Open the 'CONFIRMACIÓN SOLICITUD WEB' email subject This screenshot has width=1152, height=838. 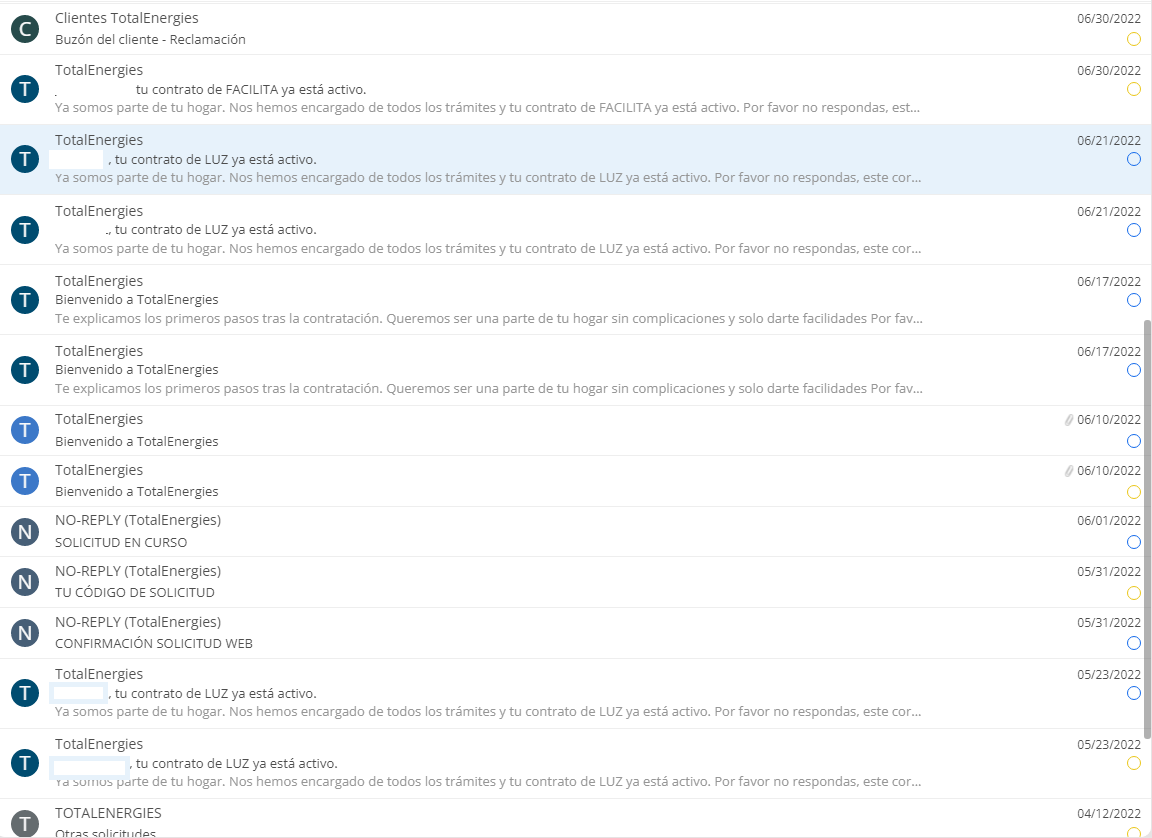(154, 644)
